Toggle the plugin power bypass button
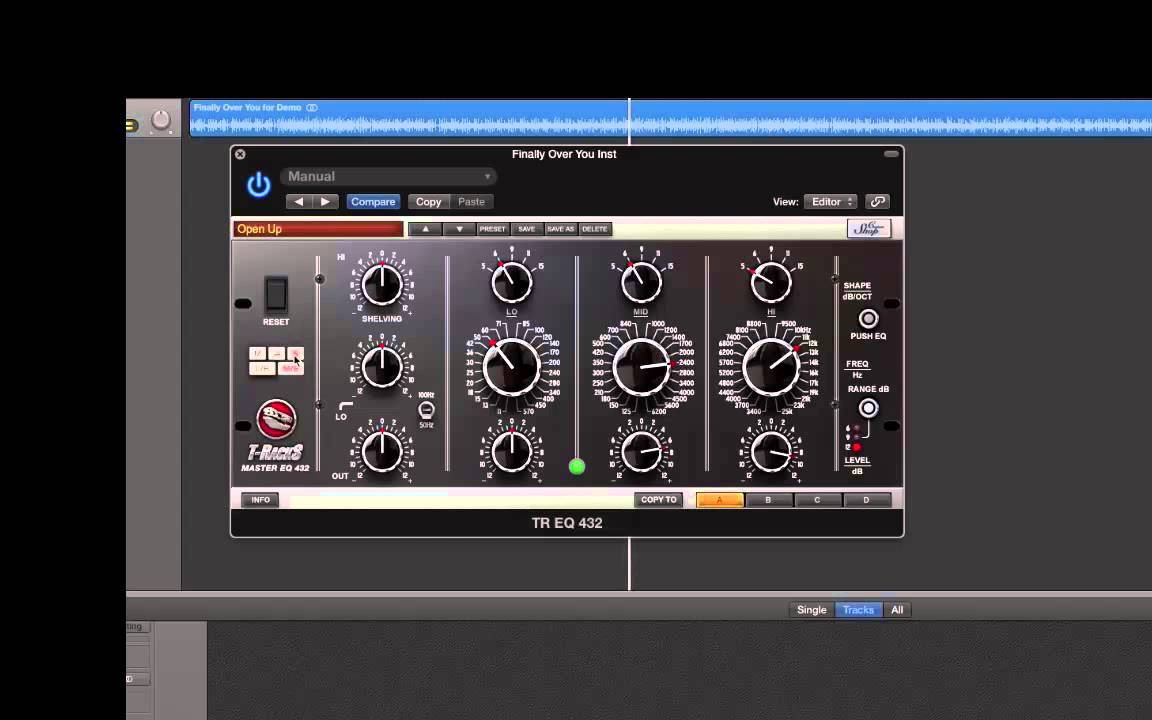The image size is (1152, 720). pos(259,184)
